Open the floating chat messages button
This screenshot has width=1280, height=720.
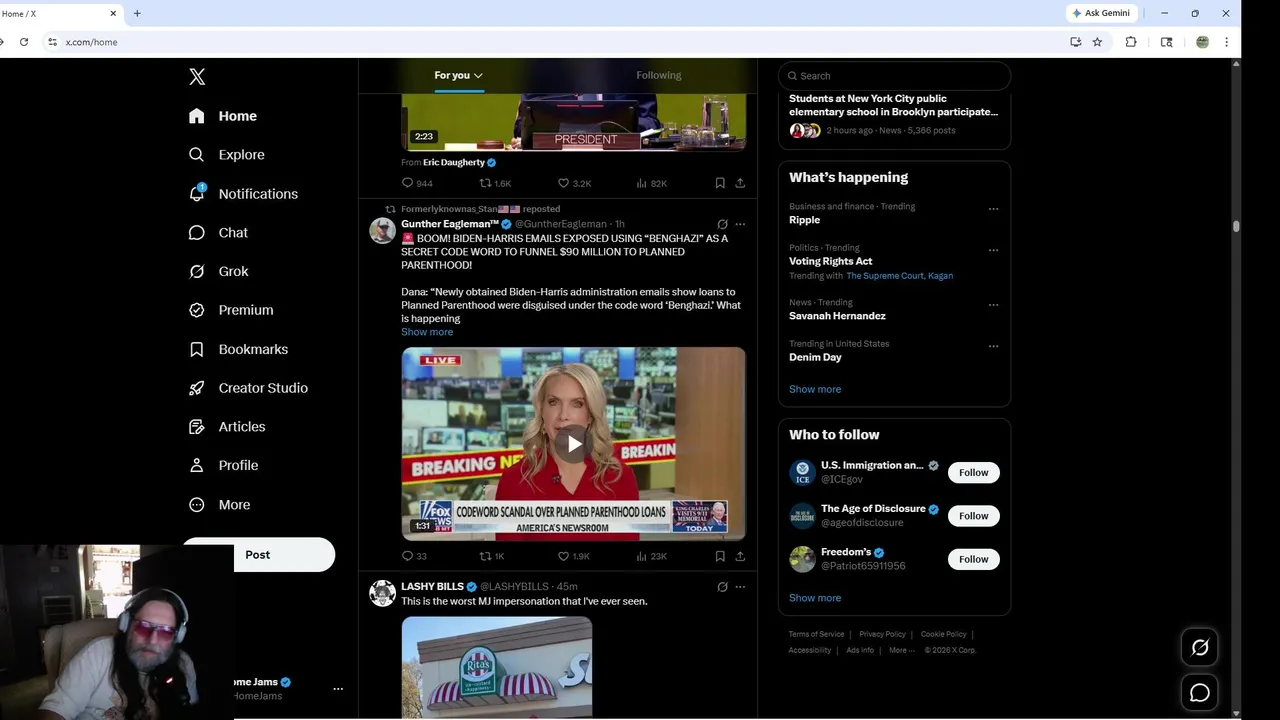point(1200,693)
